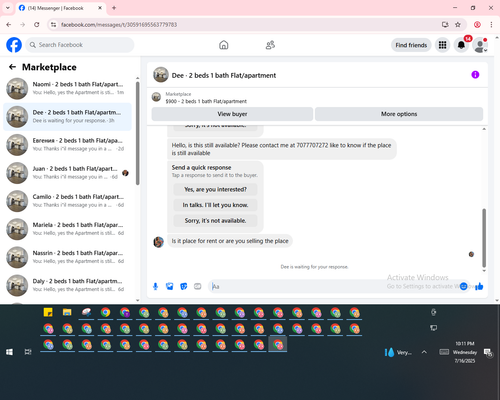This screenshot has height=400, width=500.
Task: Show hidden system tray icons
Action: tap(424, 352)
